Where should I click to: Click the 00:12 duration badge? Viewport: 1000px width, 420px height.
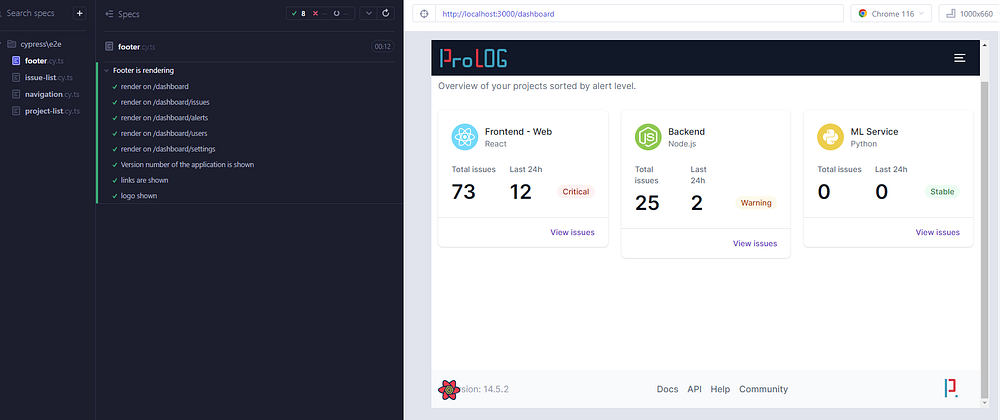click(x=382, y=47)
